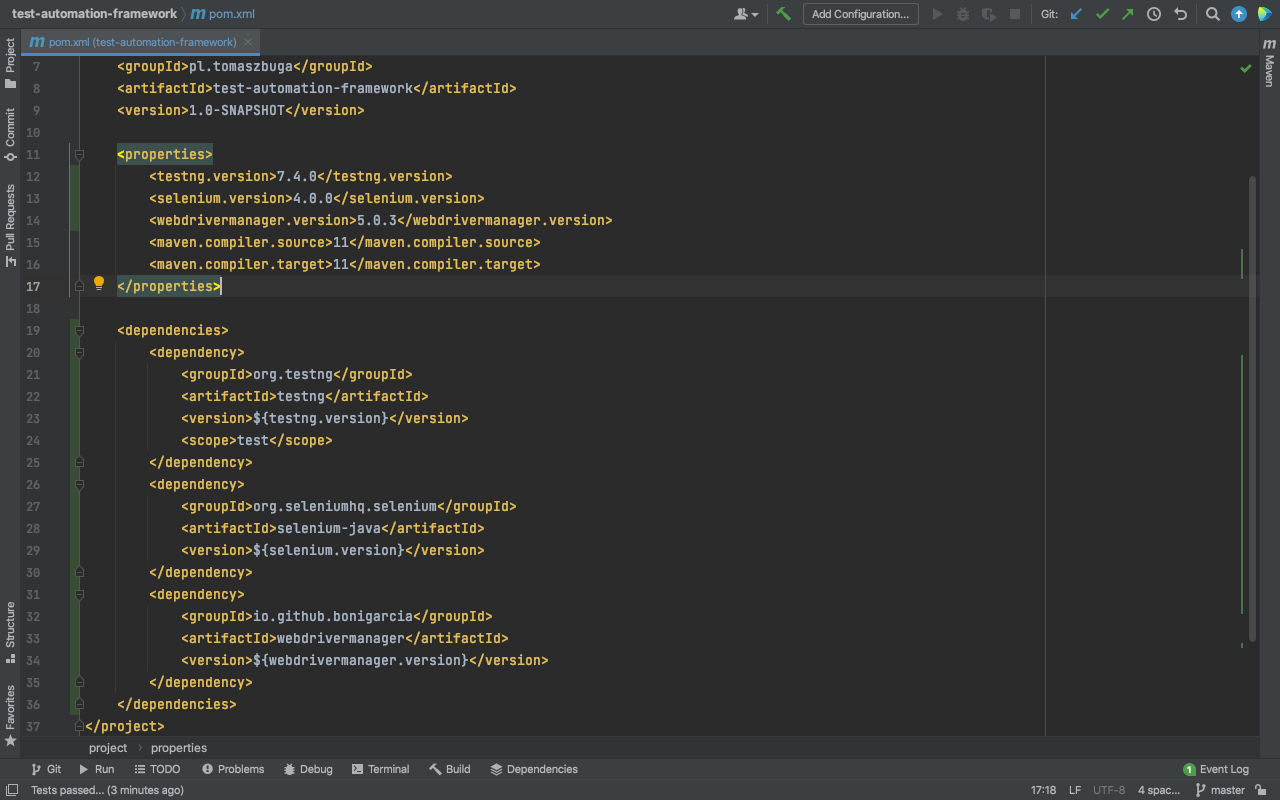Open the Run tool window tab

96,769
